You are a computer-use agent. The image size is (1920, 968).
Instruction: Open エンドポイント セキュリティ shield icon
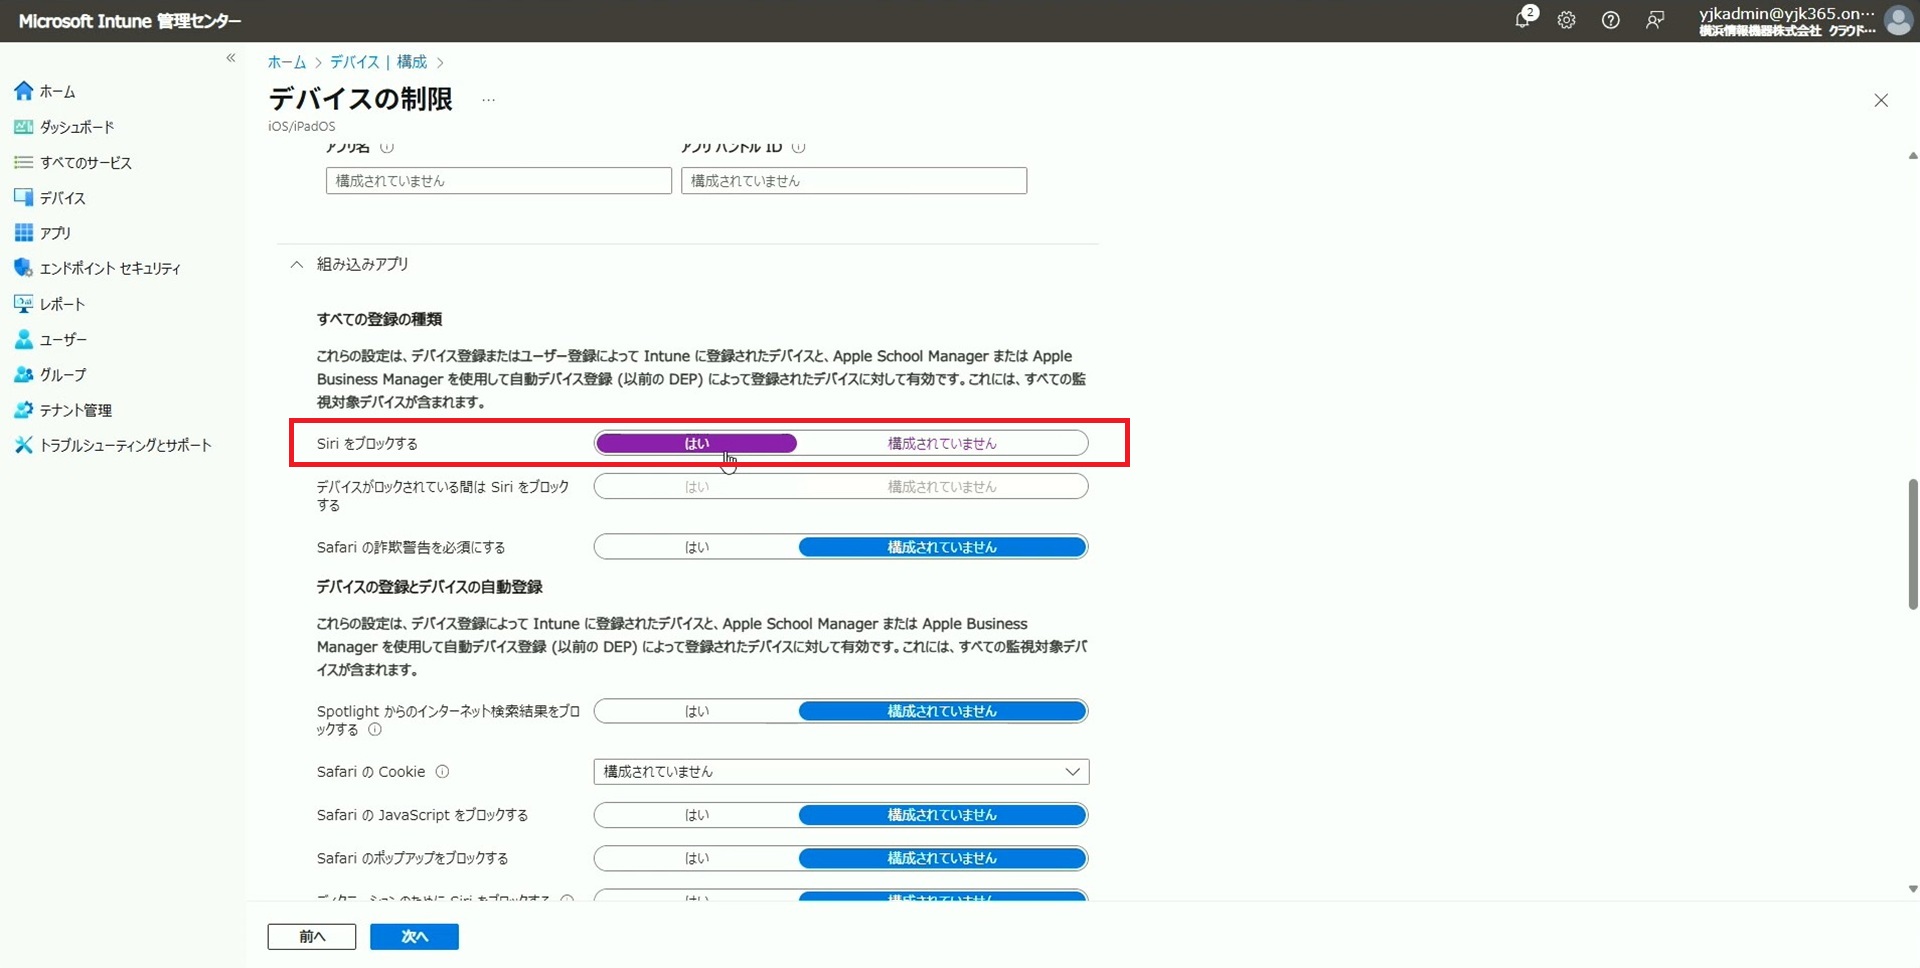tap(23, 268)
